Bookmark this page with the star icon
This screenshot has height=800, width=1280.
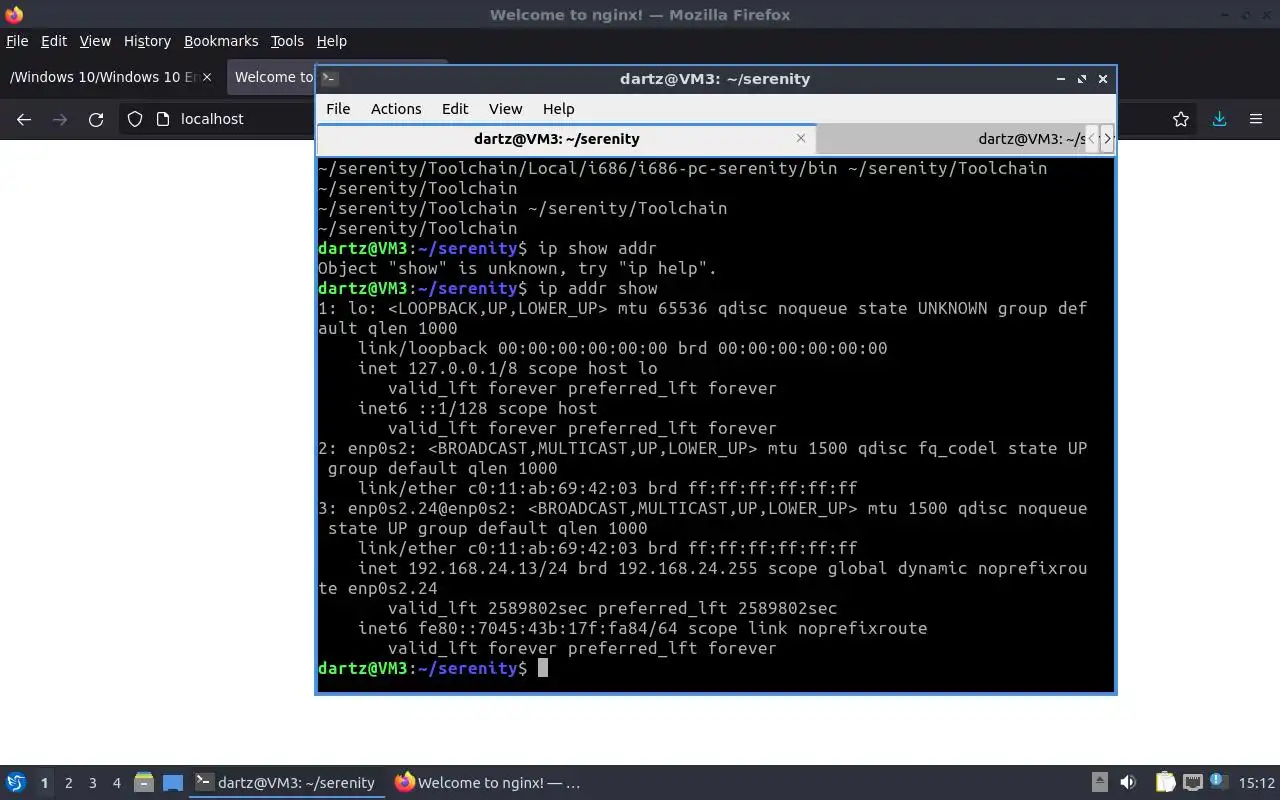[1181, 119]
